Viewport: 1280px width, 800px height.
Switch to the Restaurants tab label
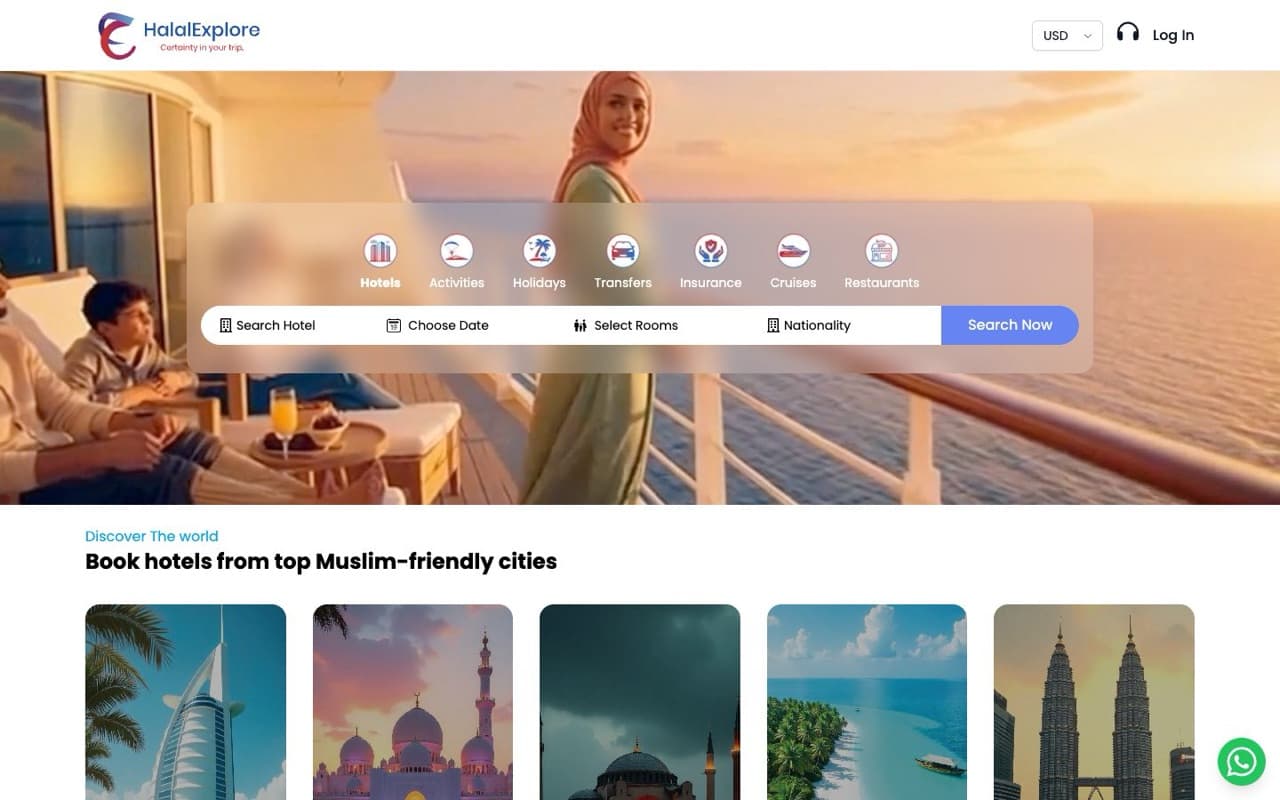coord(882,283)
